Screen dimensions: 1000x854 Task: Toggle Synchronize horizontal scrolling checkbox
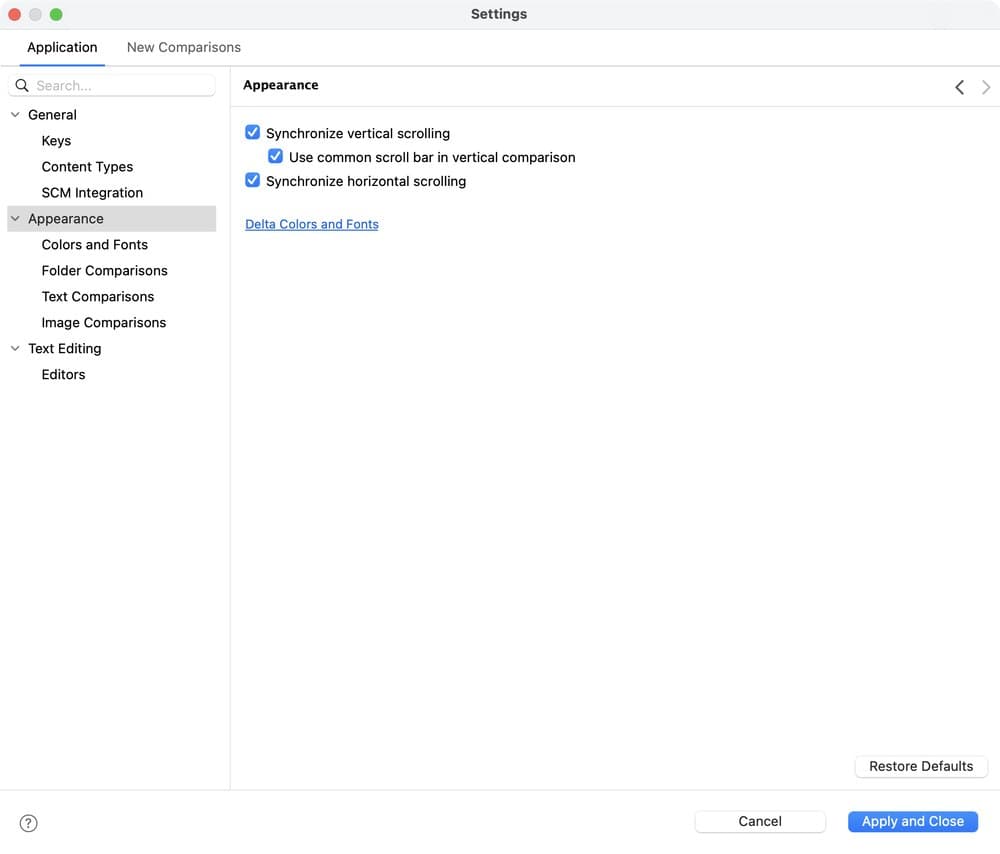(x=253, y=180)
